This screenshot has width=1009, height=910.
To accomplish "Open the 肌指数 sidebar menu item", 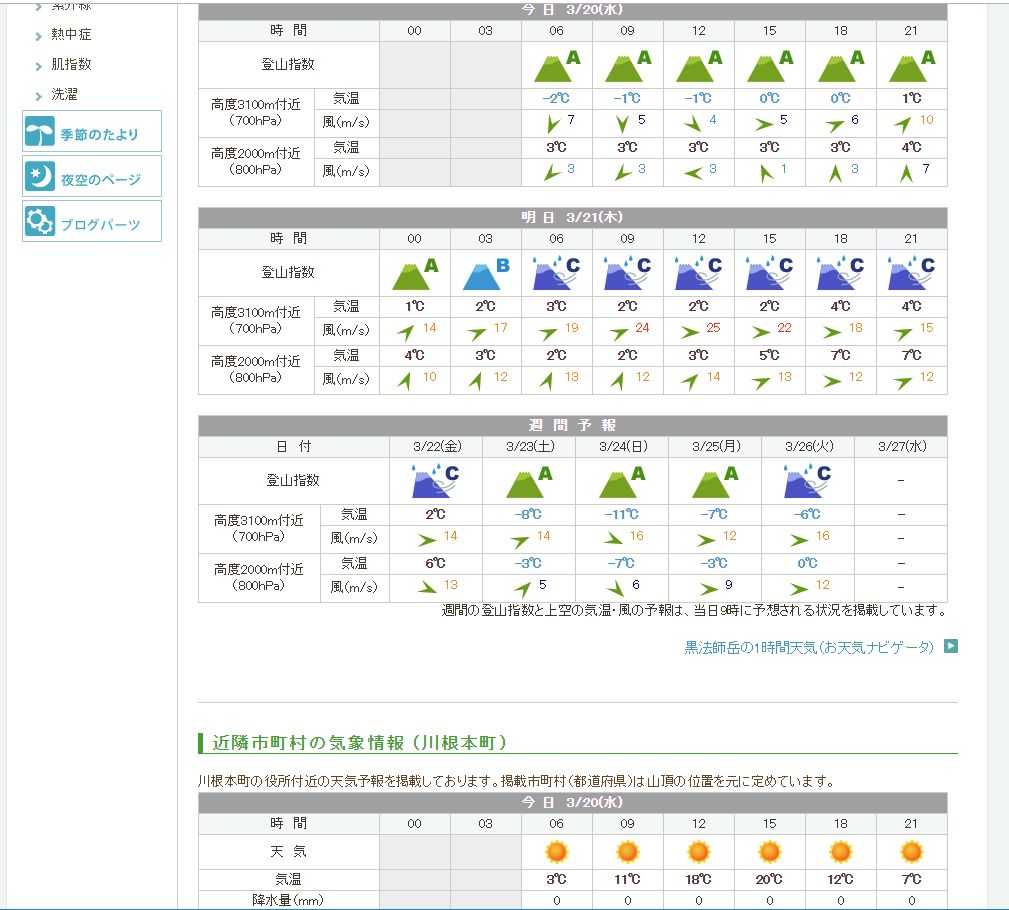I will 71,64.
